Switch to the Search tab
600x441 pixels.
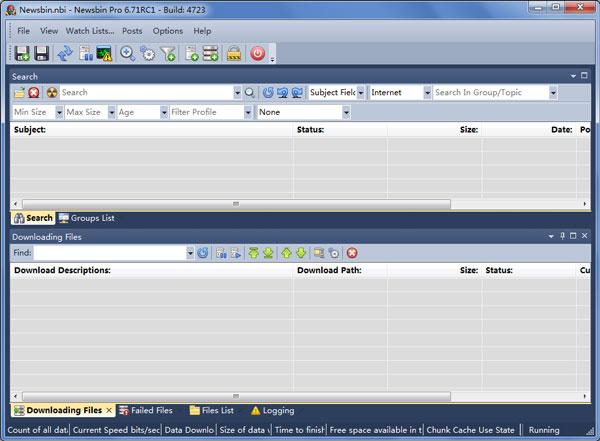[x=33, y=218]
